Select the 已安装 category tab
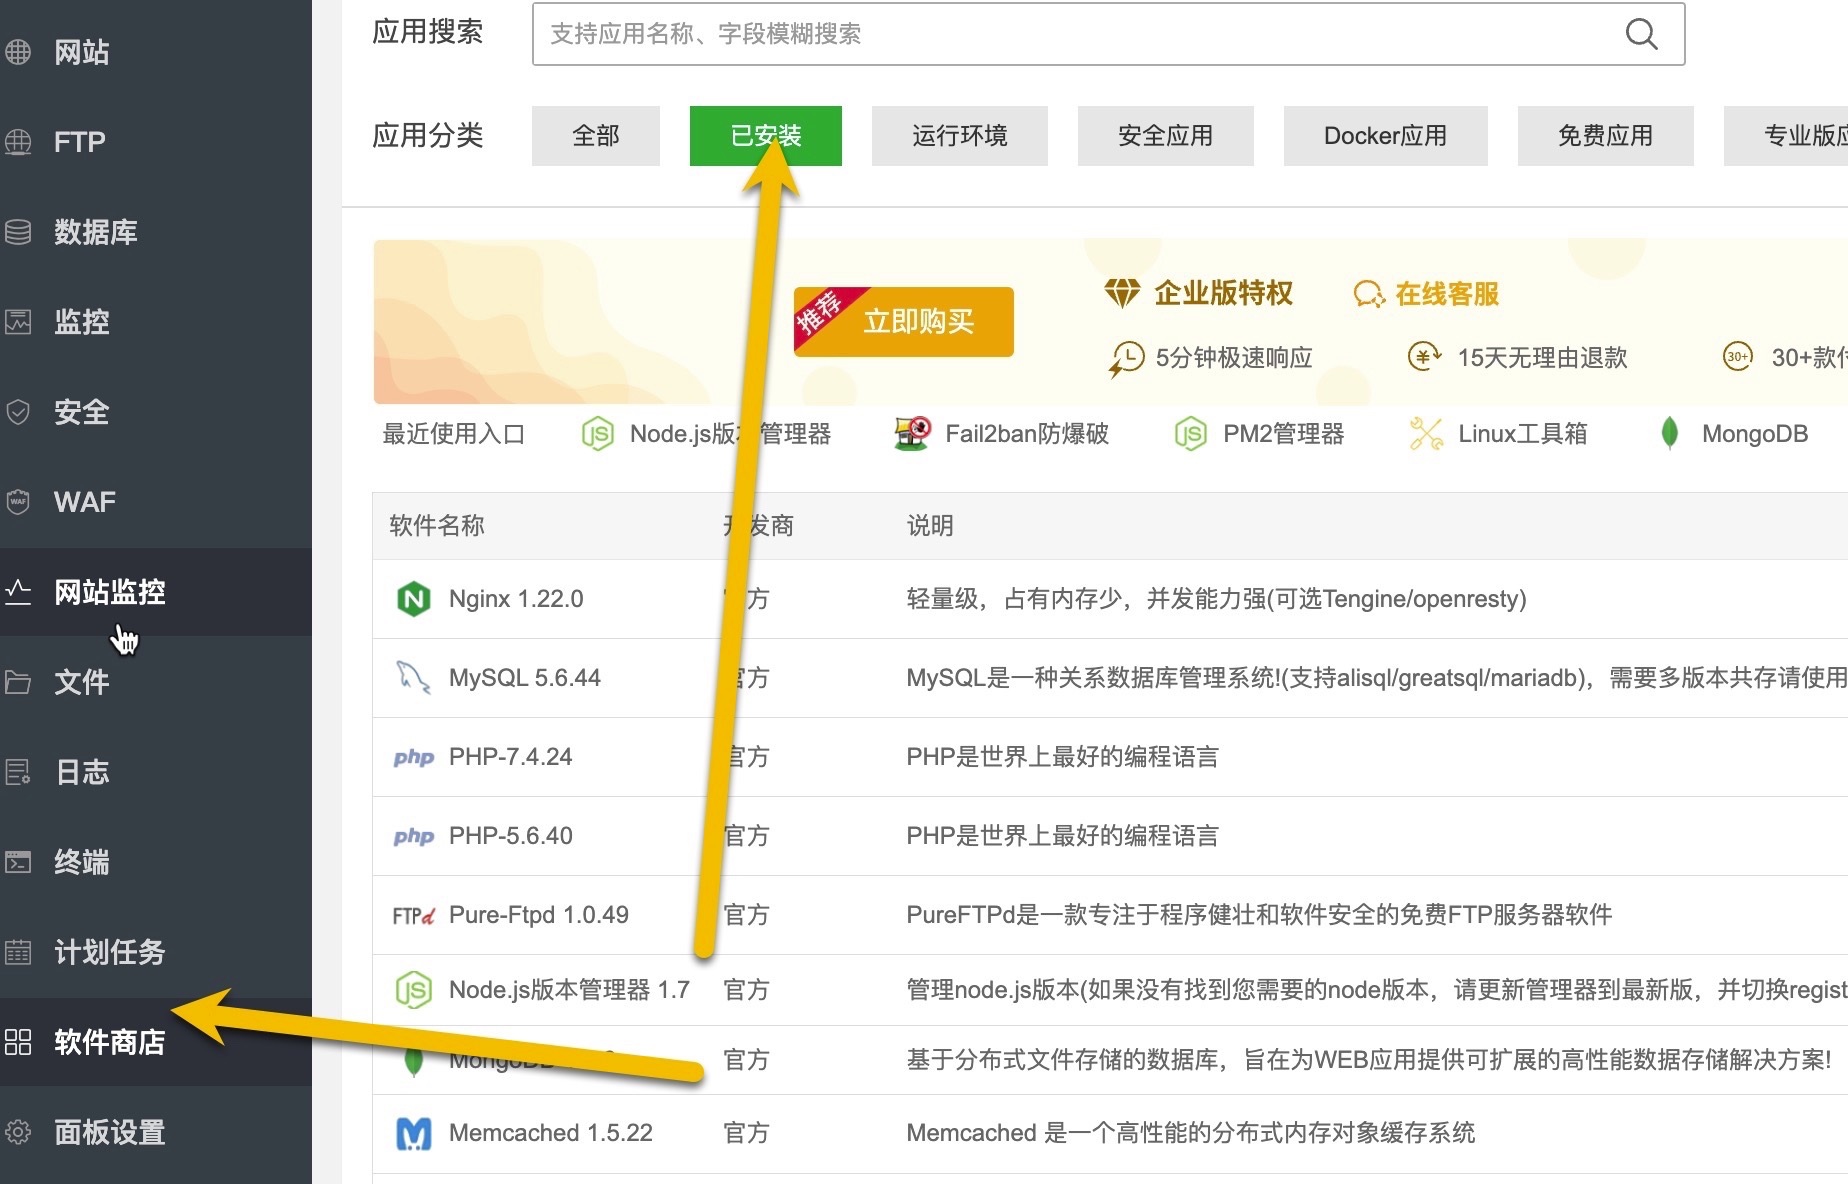 pyautogui.click(x=766, y=136)
